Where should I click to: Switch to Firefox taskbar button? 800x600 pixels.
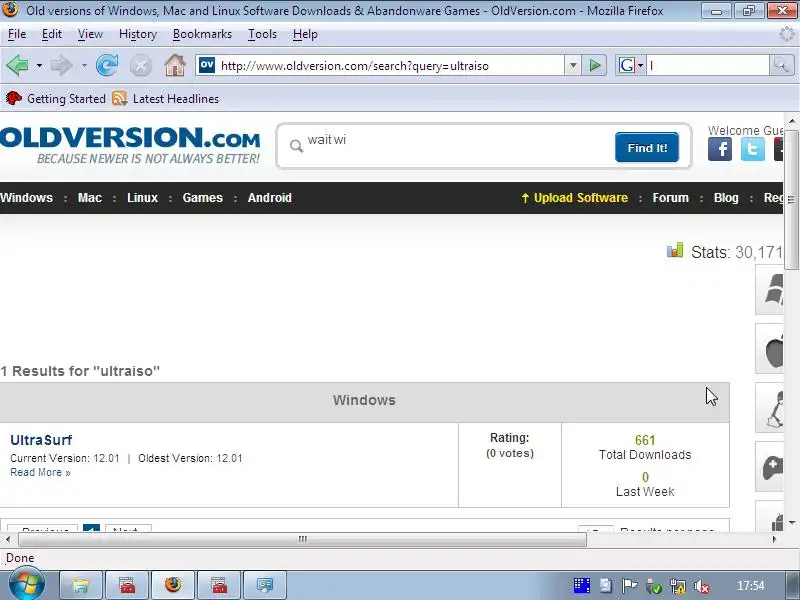pos(173,585)
